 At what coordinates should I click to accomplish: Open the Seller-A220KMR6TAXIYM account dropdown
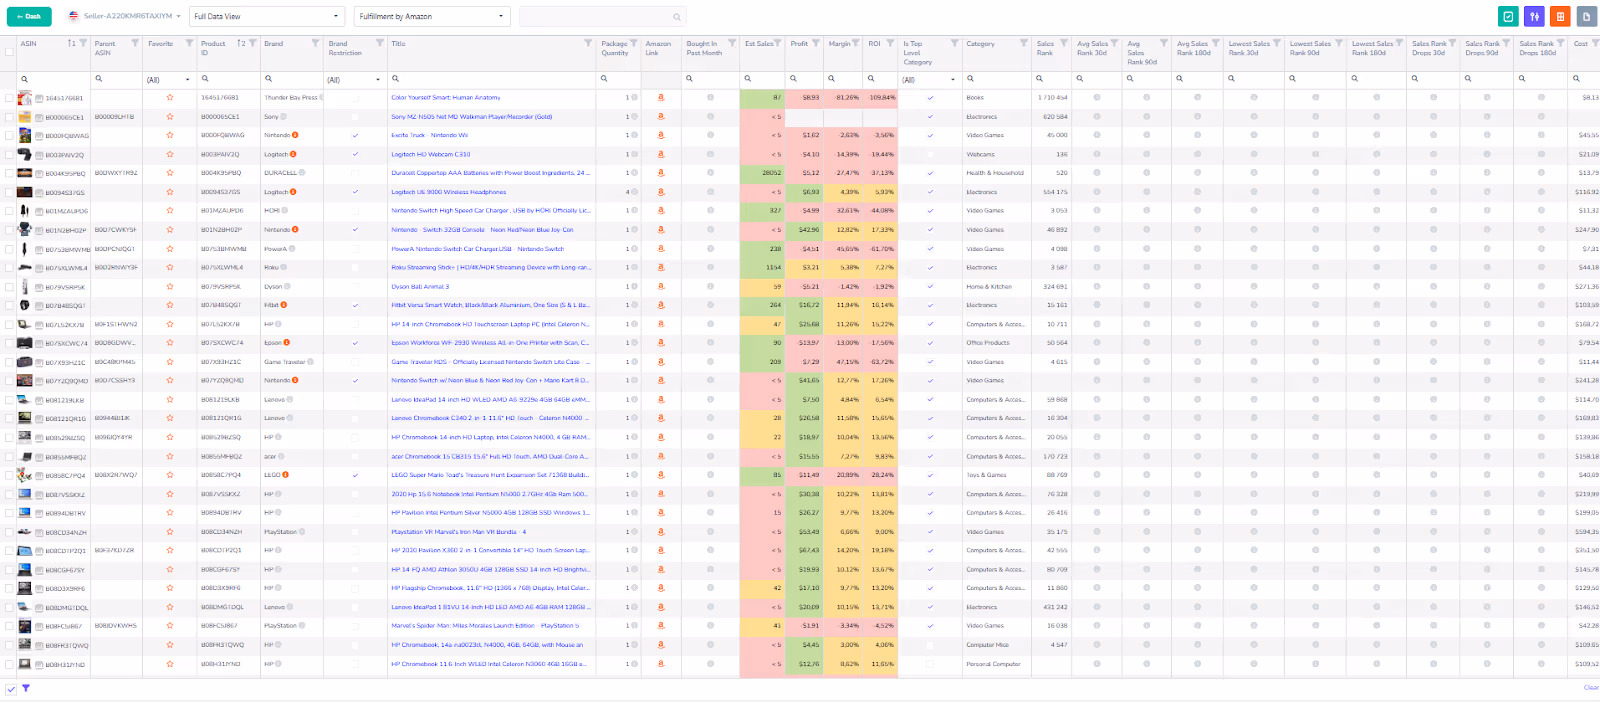124,16
